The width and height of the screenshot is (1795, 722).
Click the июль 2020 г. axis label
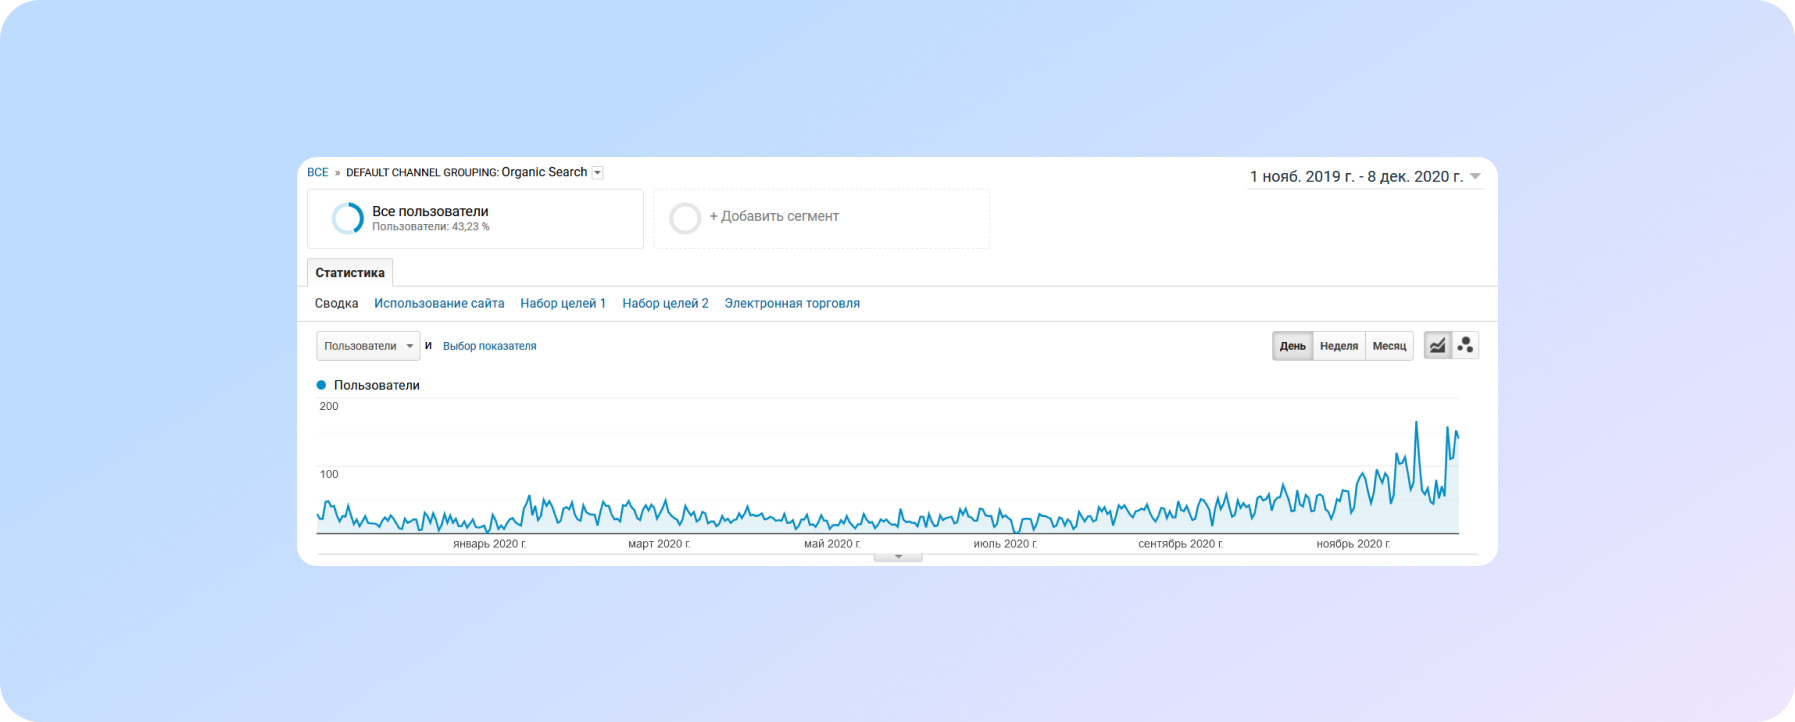(x=1005, y=544)
